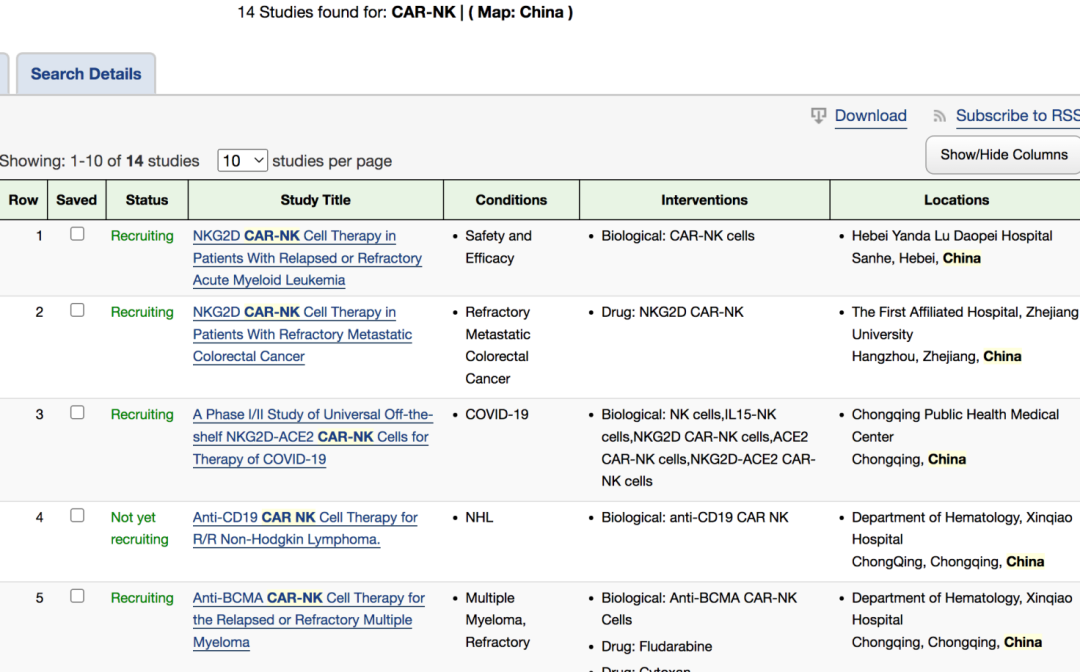Viewport: 1080px width, 672px height.
Task: Click the 'Not yet recruiting' status text
Action: point(140,528)
